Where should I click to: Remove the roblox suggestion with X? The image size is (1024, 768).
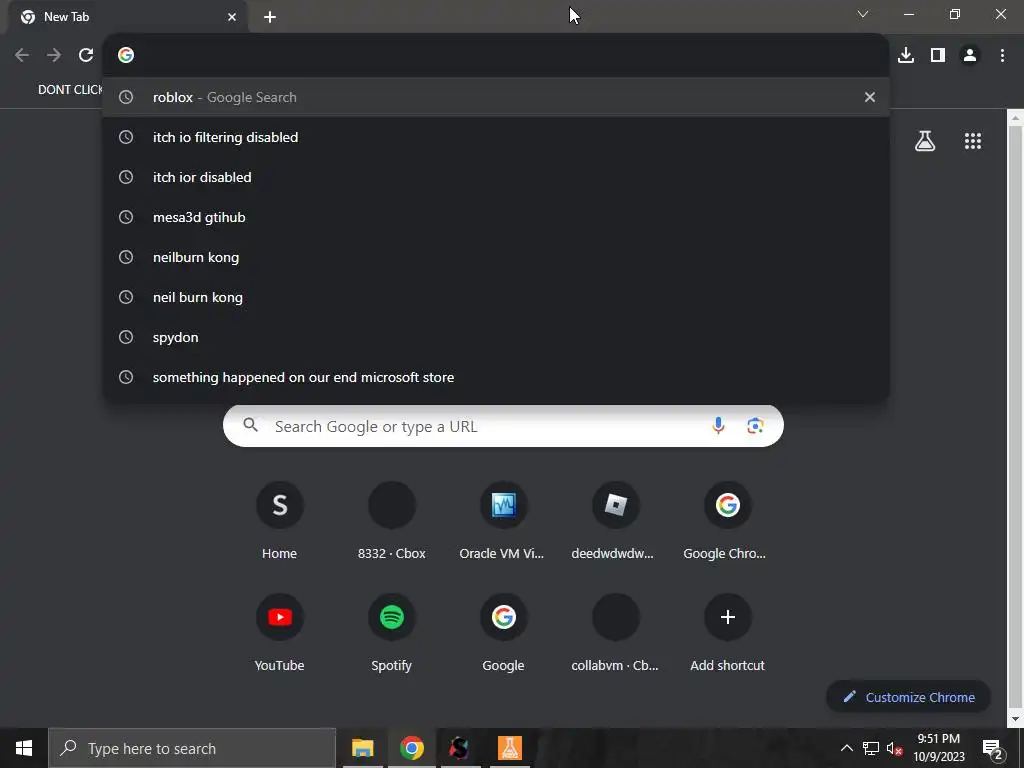pos(870,97)
